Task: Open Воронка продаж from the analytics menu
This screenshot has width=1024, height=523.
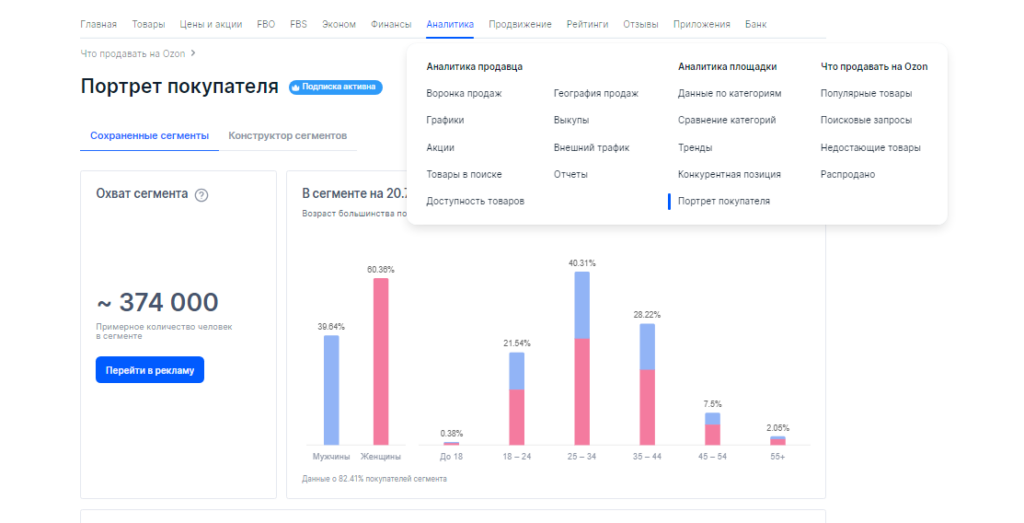Action: (x=463, y=93)
